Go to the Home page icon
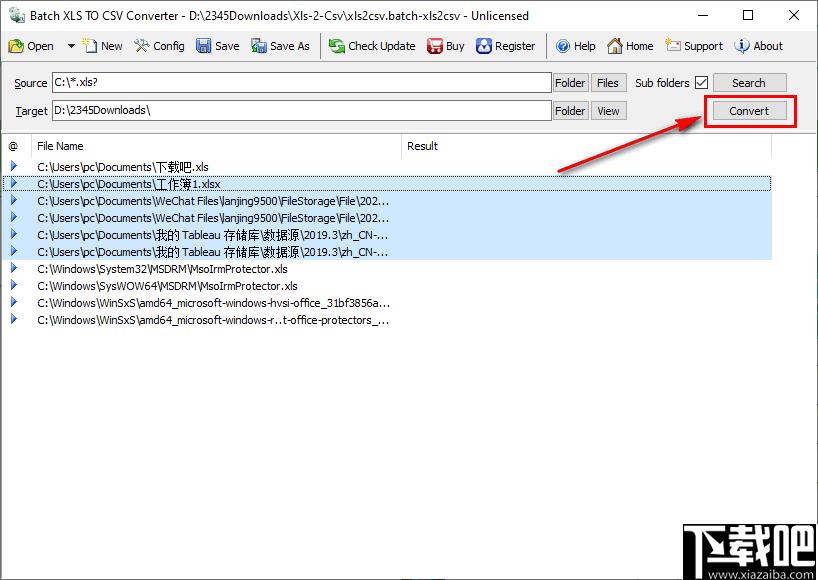 tap(615, 46)
